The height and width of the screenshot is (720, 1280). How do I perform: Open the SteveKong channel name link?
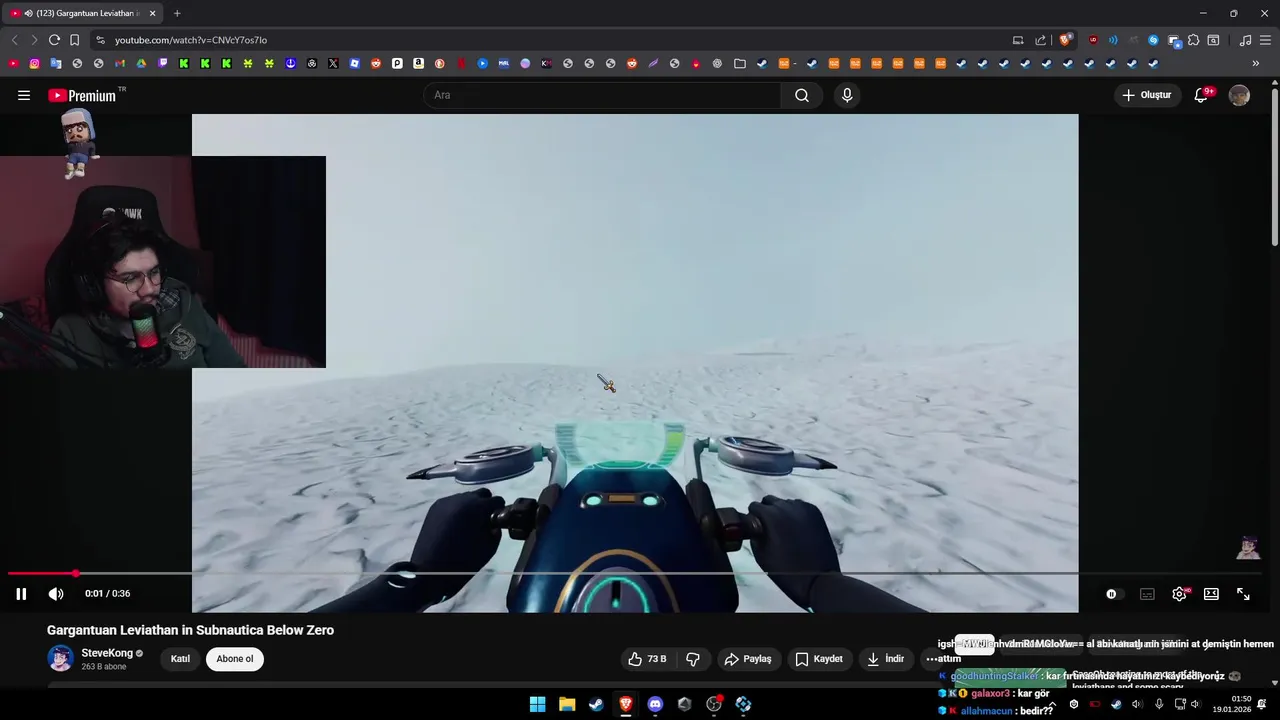(107, 653)
